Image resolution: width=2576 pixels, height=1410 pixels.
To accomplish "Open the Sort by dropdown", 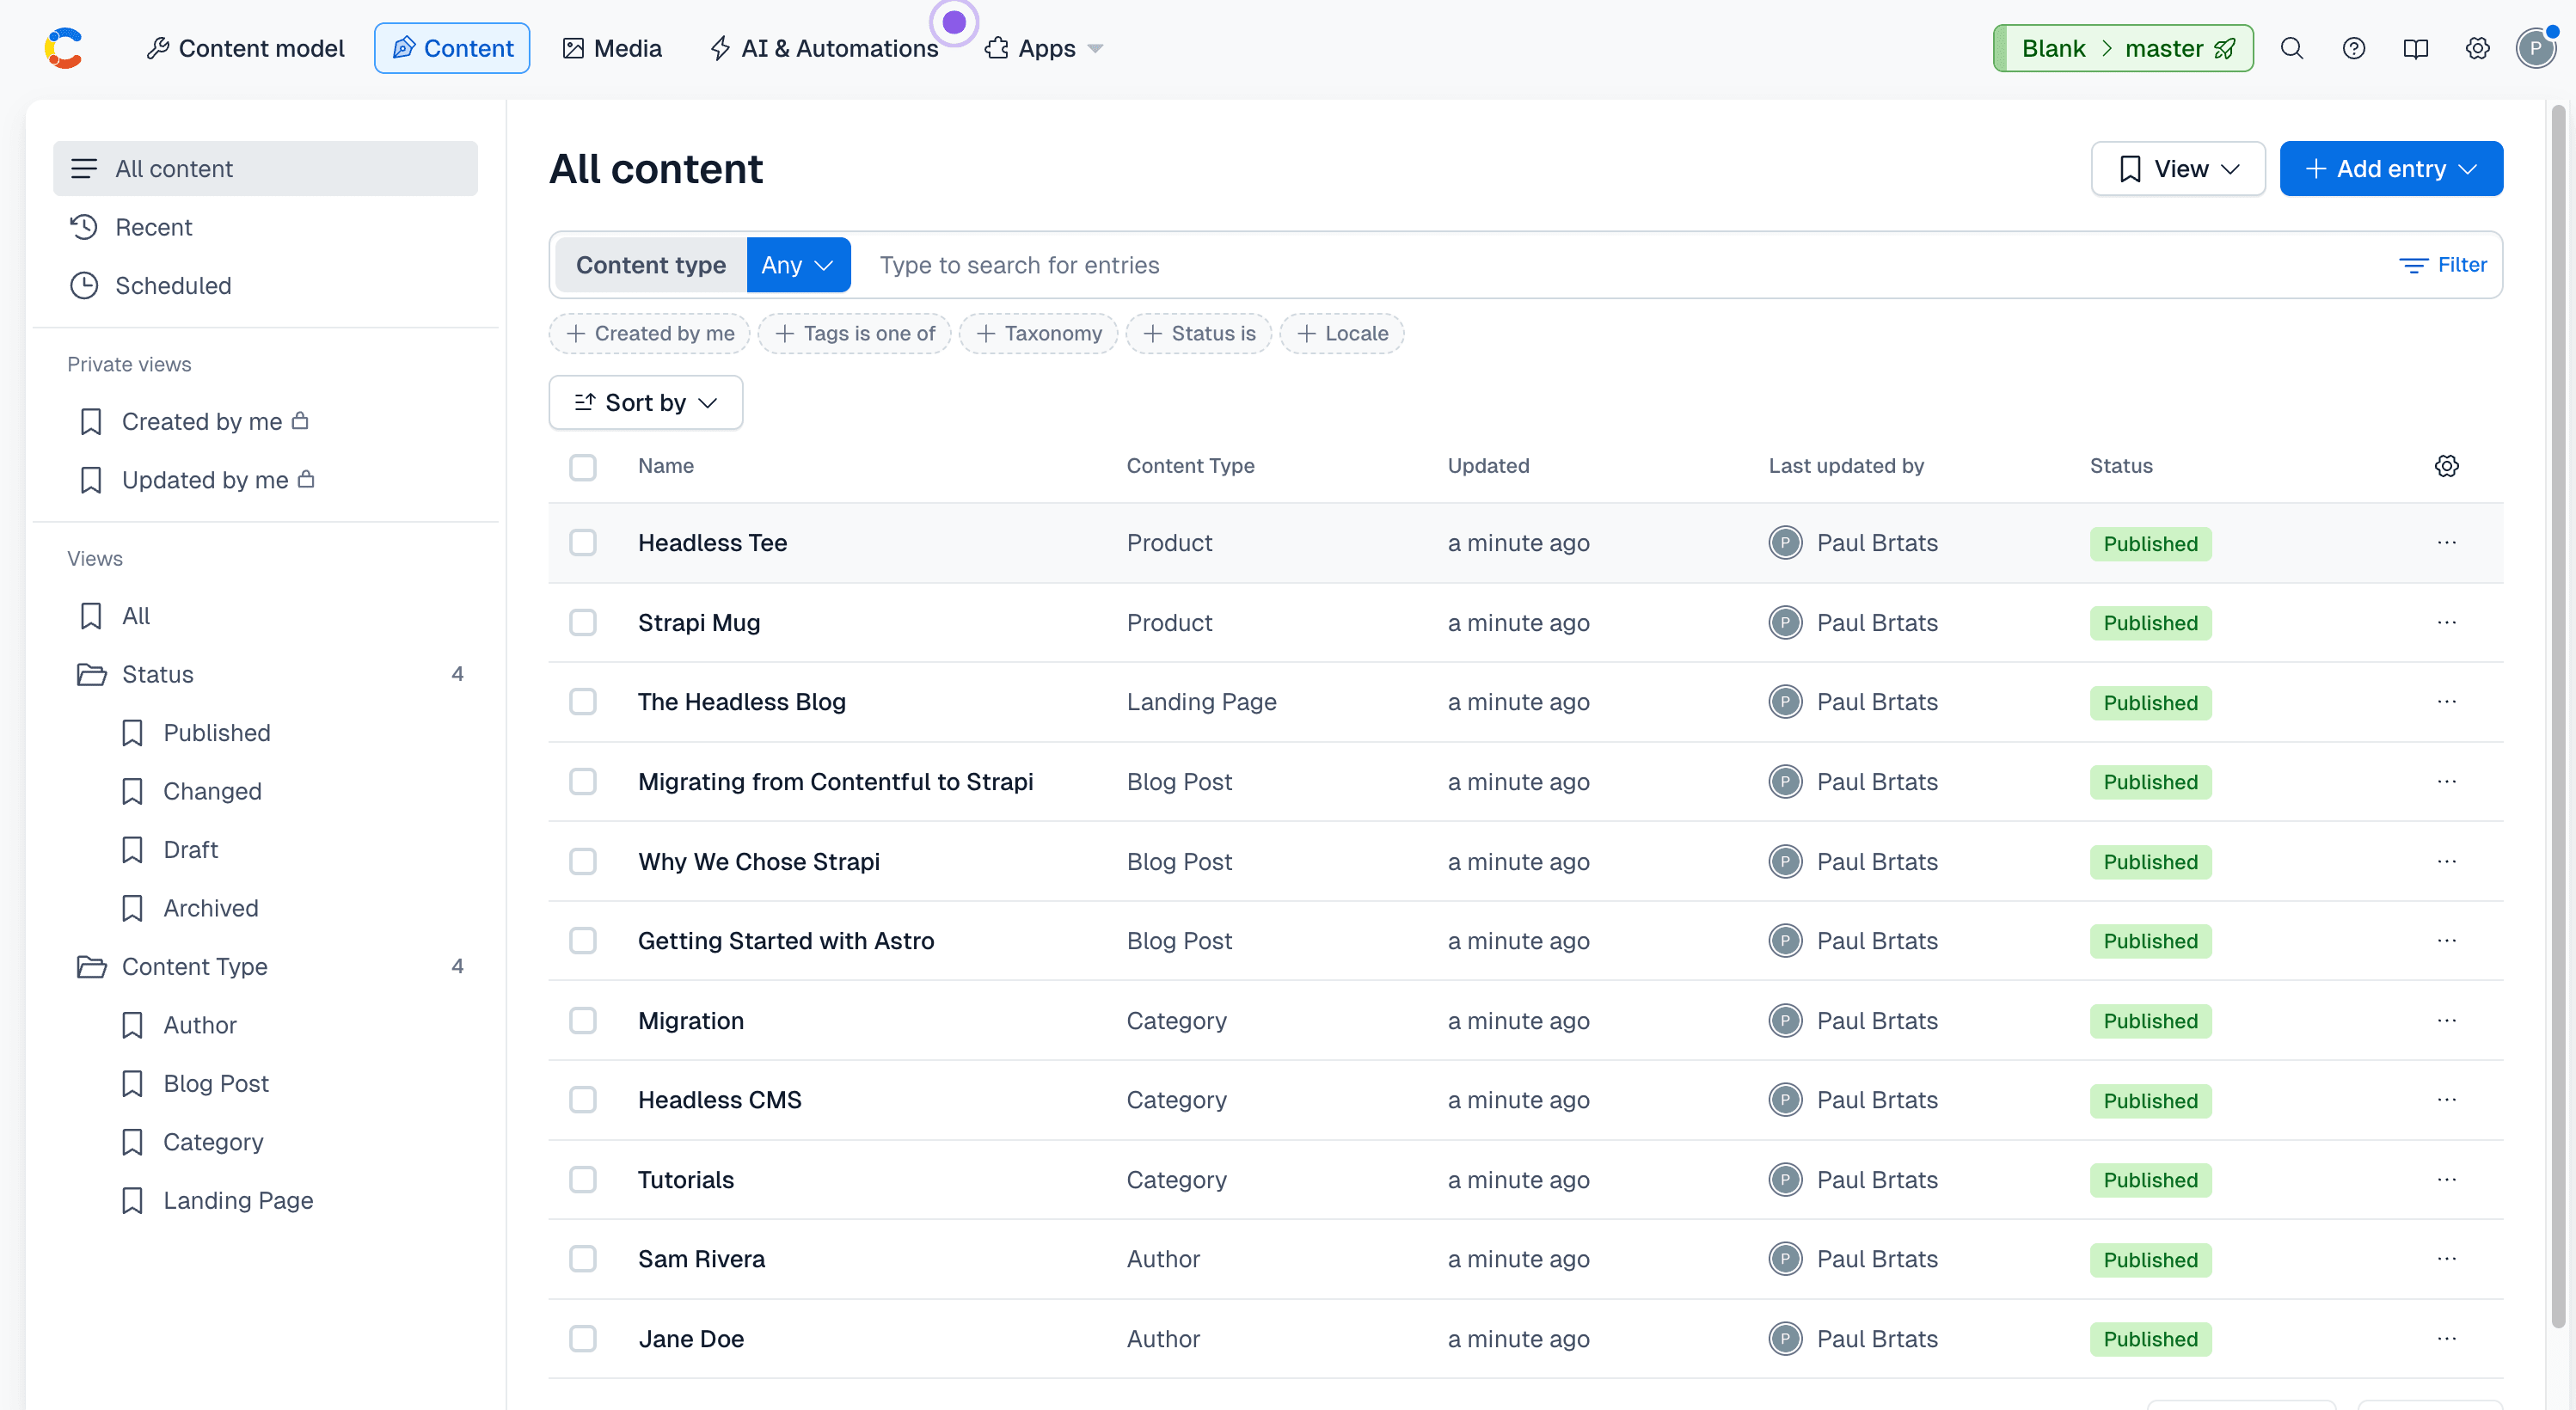I will point(646,403).
